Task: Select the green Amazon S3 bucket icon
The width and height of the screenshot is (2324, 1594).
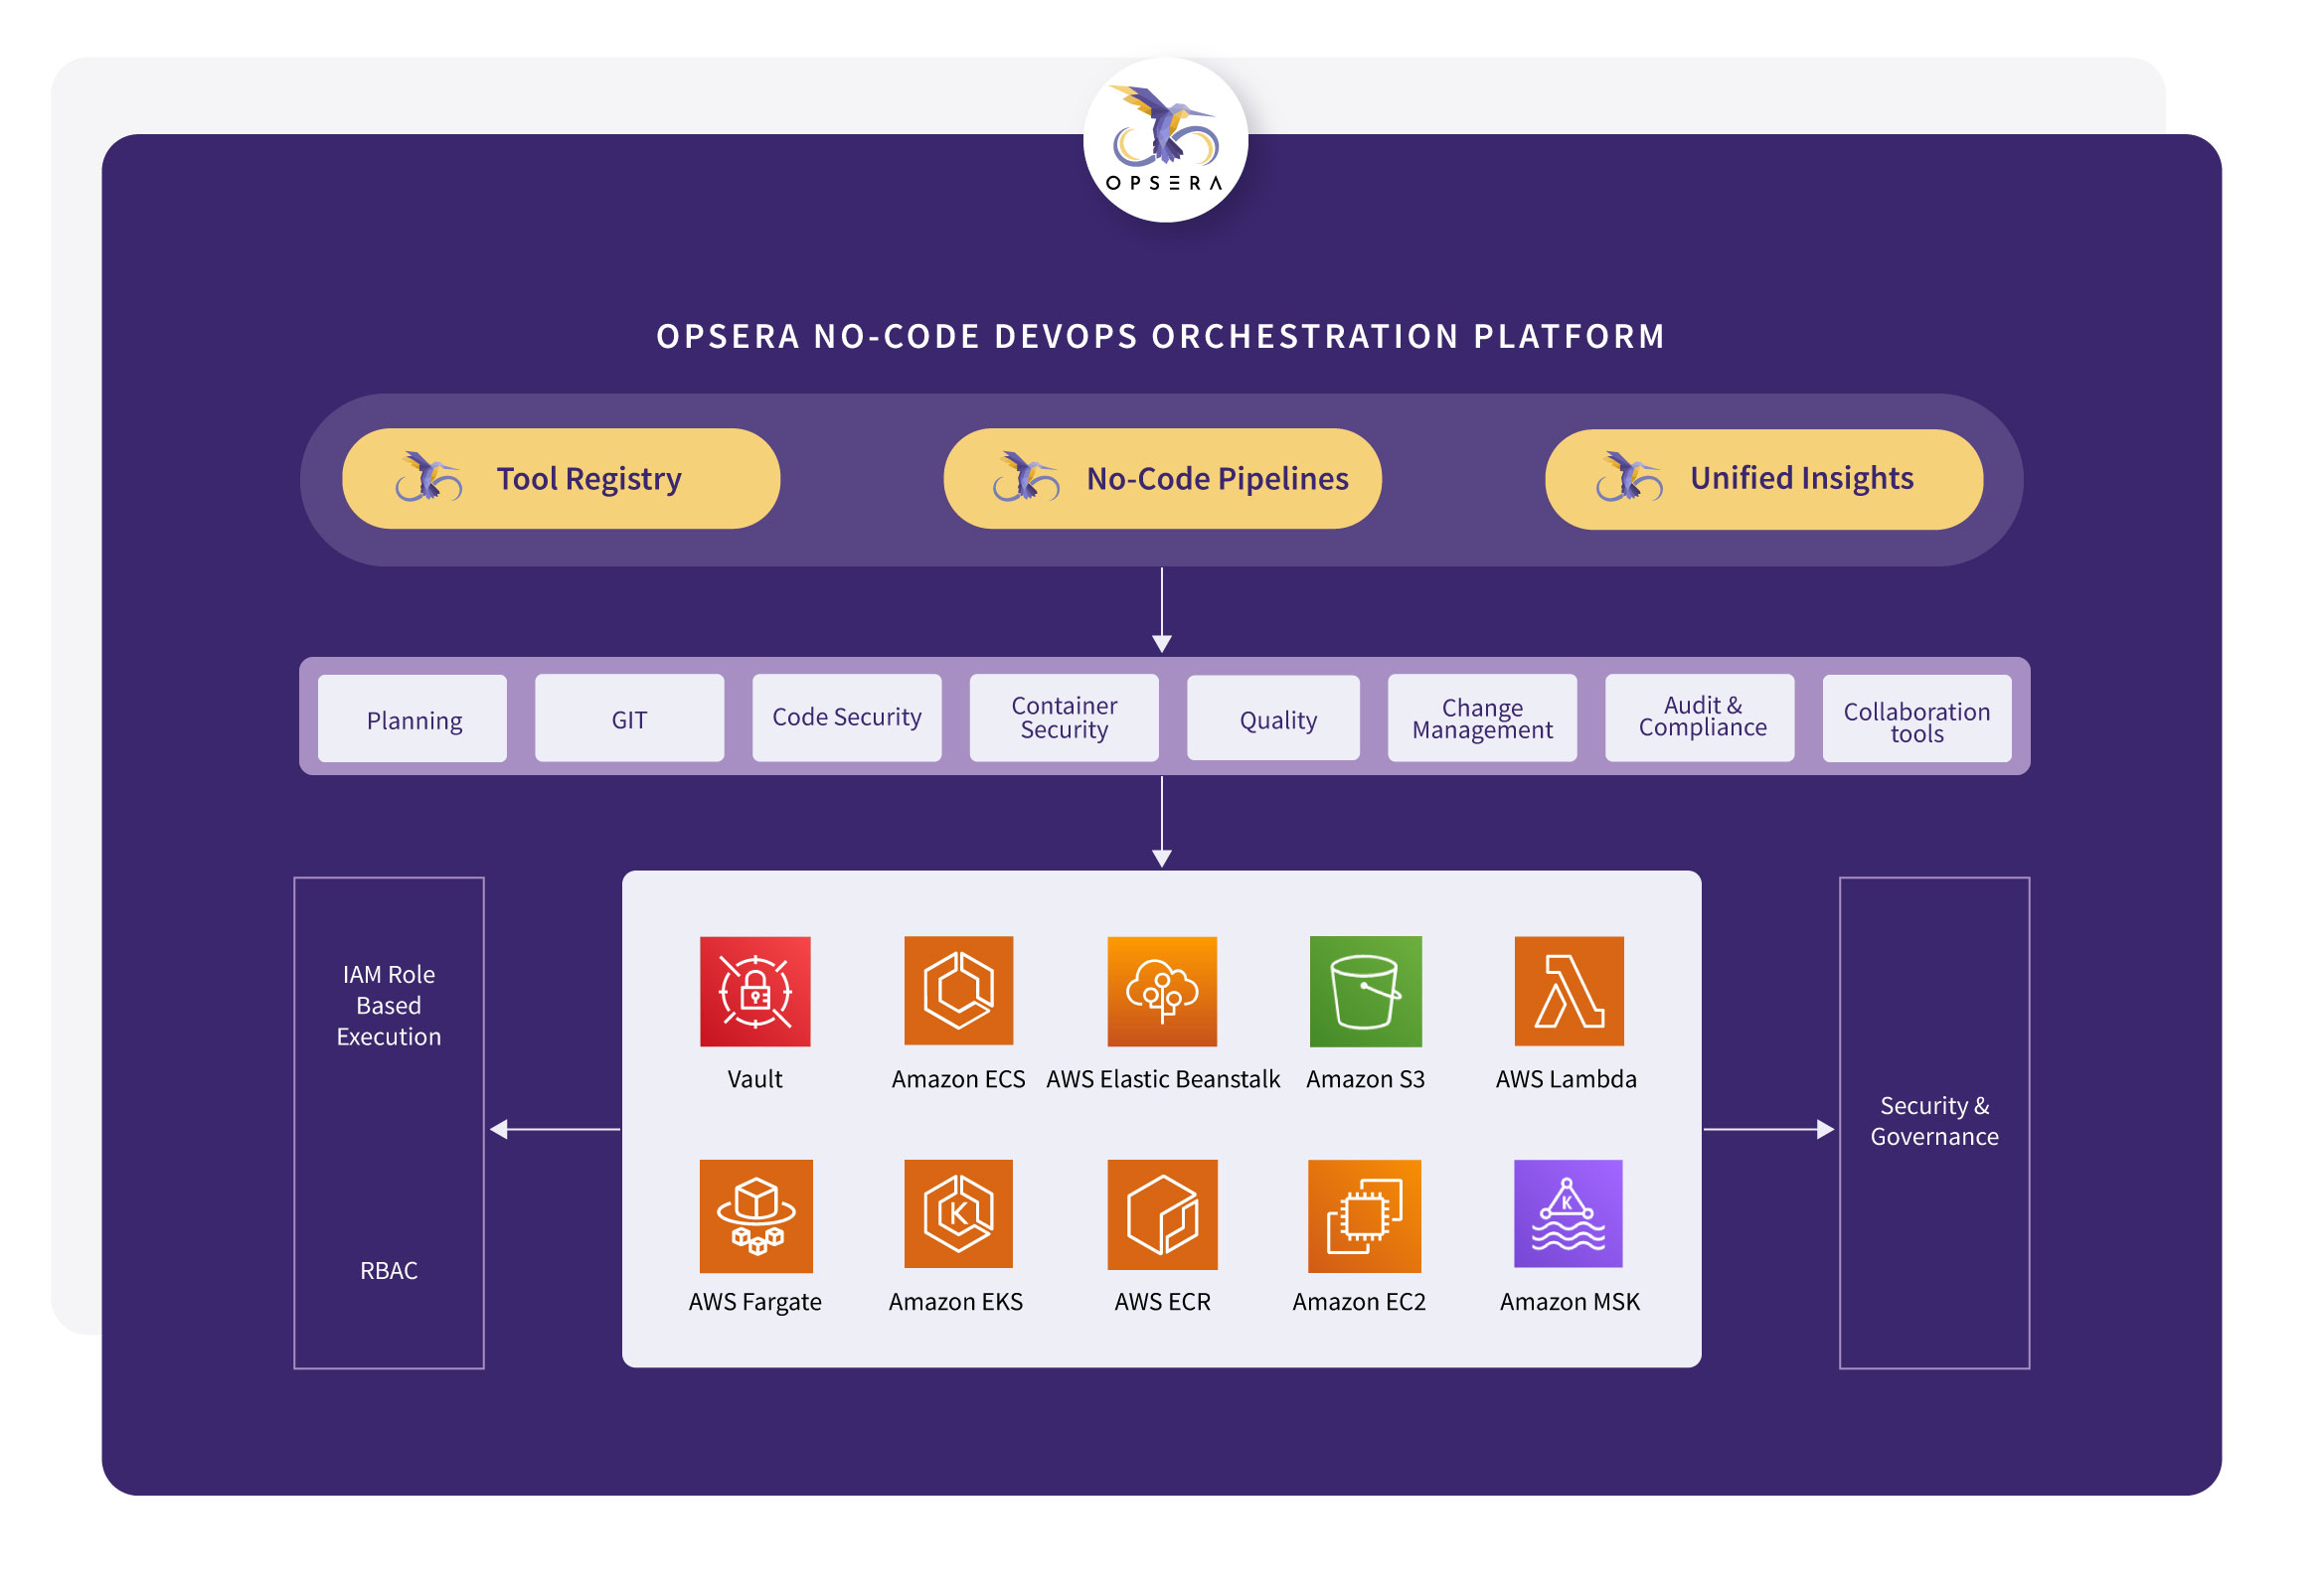Action: pos(1365,991)
